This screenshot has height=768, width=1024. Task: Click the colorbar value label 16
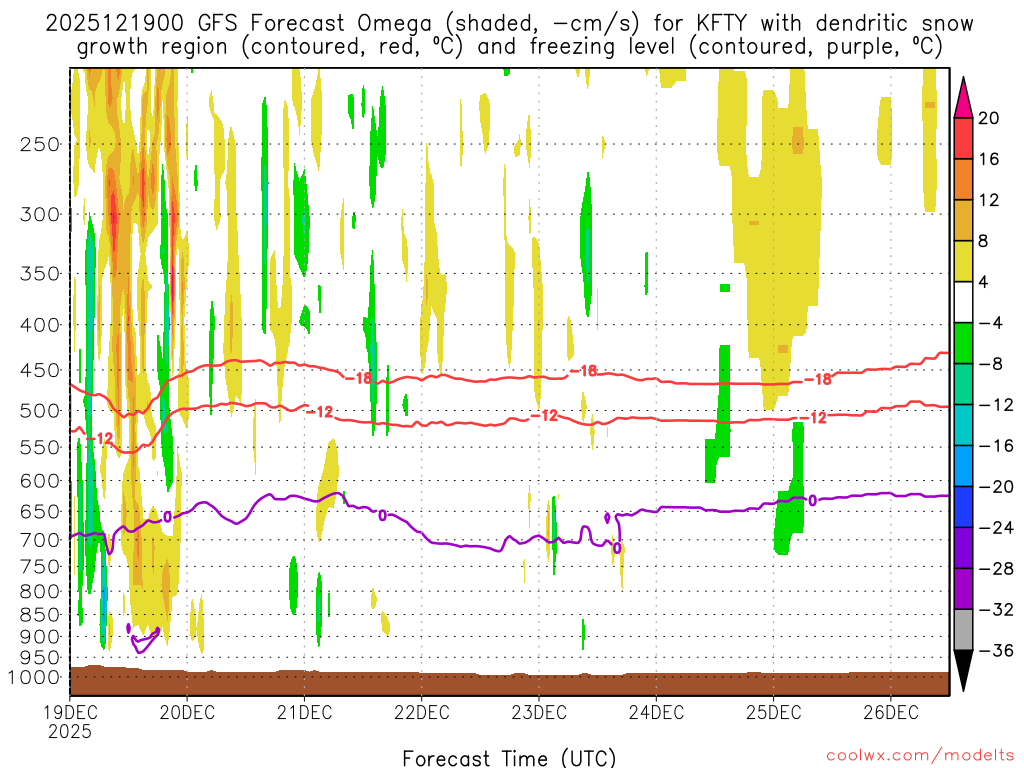tap(989, 159)
